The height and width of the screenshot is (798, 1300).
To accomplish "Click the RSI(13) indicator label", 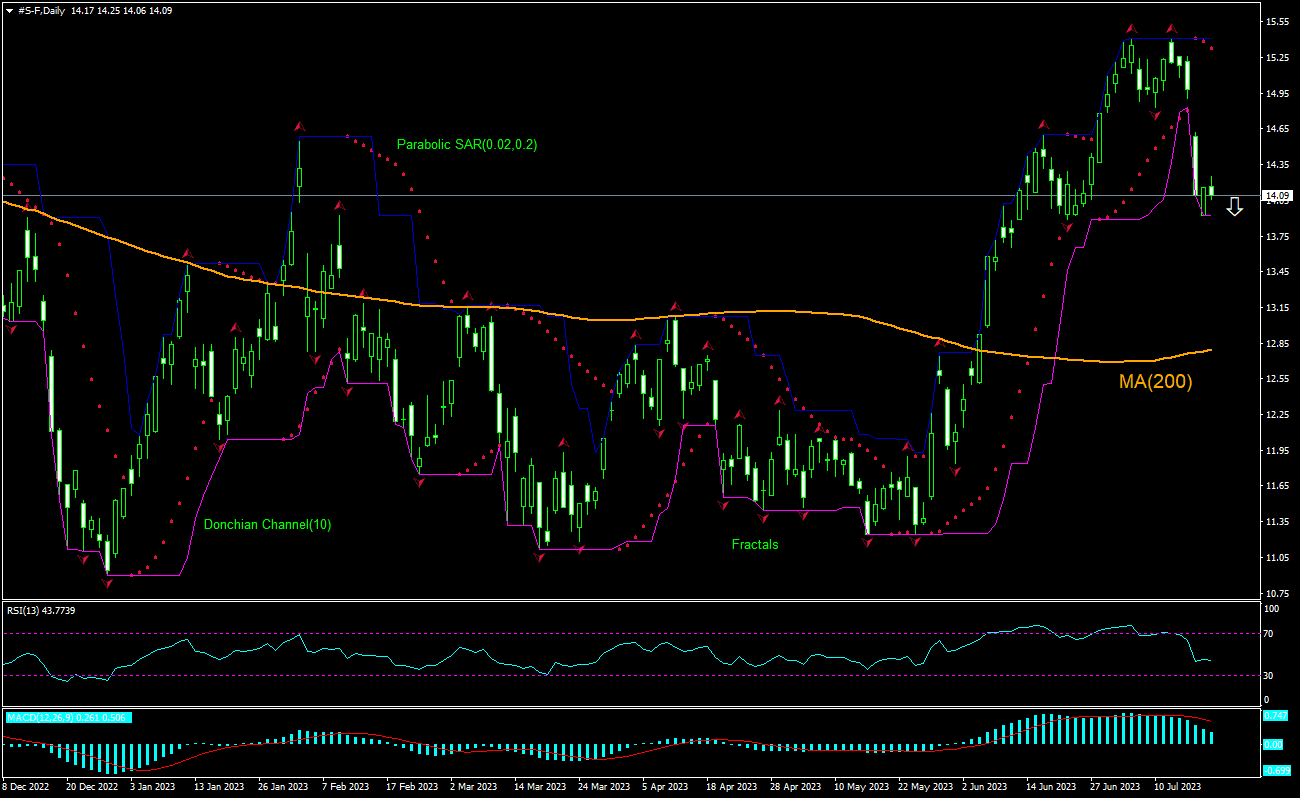I will (x=40, y=609).
